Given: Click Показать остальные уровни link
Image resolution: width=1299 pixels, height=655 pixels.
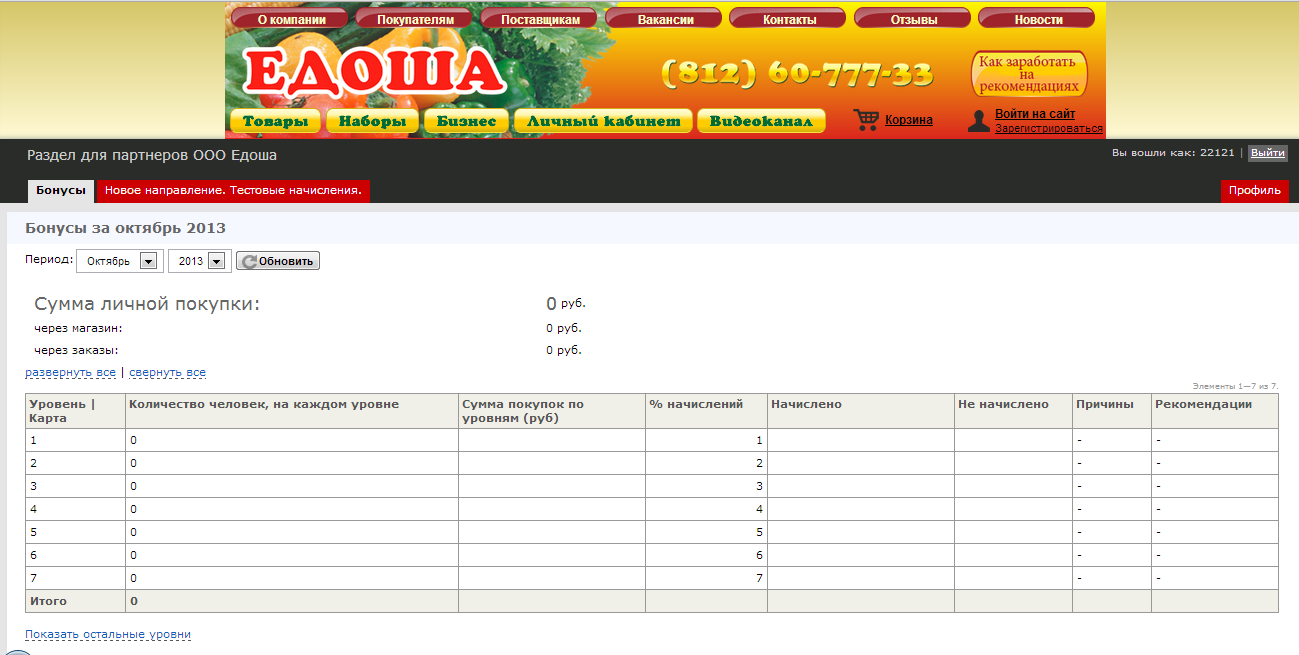Looking at the screenshot, I should [108, 634].
